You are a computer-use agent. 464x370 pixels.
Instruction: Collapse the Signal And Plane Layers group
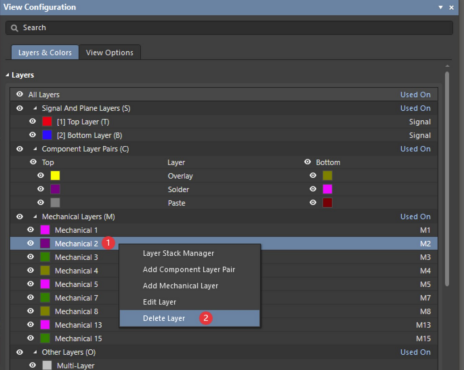(x=35, y=108)
